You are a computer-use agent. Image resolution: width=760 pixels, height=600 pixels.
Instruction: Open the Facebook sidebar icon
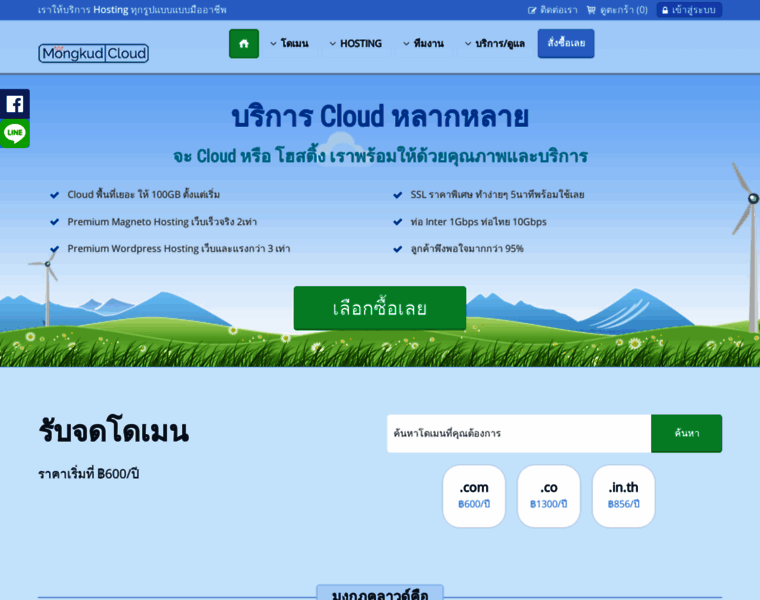point(15,104)
